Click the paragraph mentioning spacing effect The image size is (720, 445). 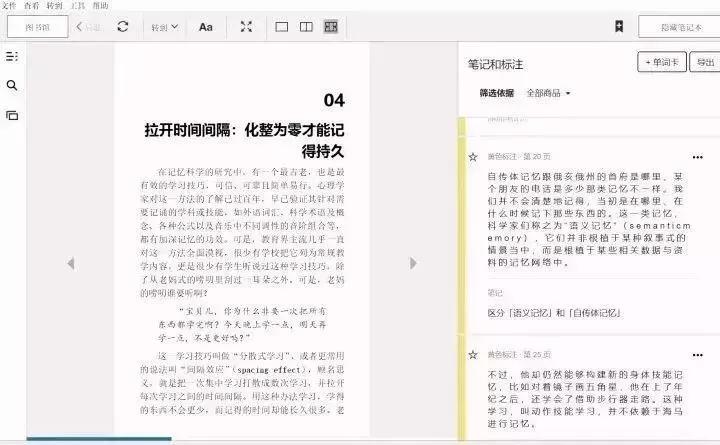pyautogui.click(x=242, y=383)
